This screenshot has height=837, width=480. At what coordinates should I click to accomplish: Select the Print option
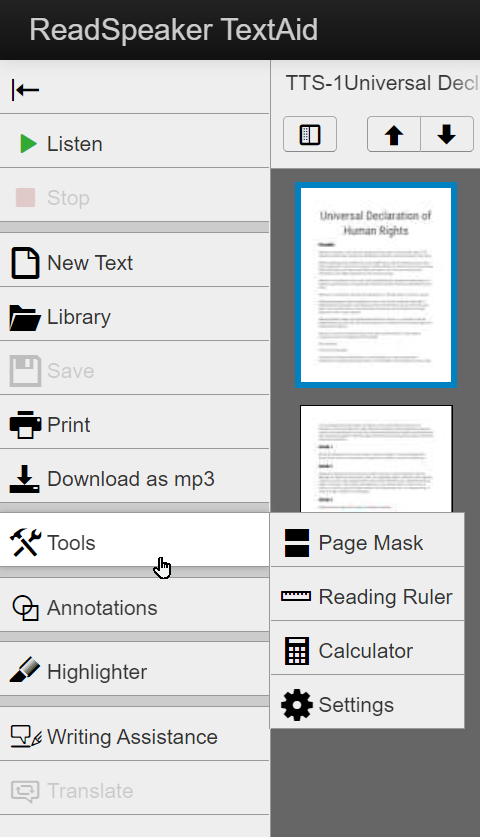[x=134, y=423]
